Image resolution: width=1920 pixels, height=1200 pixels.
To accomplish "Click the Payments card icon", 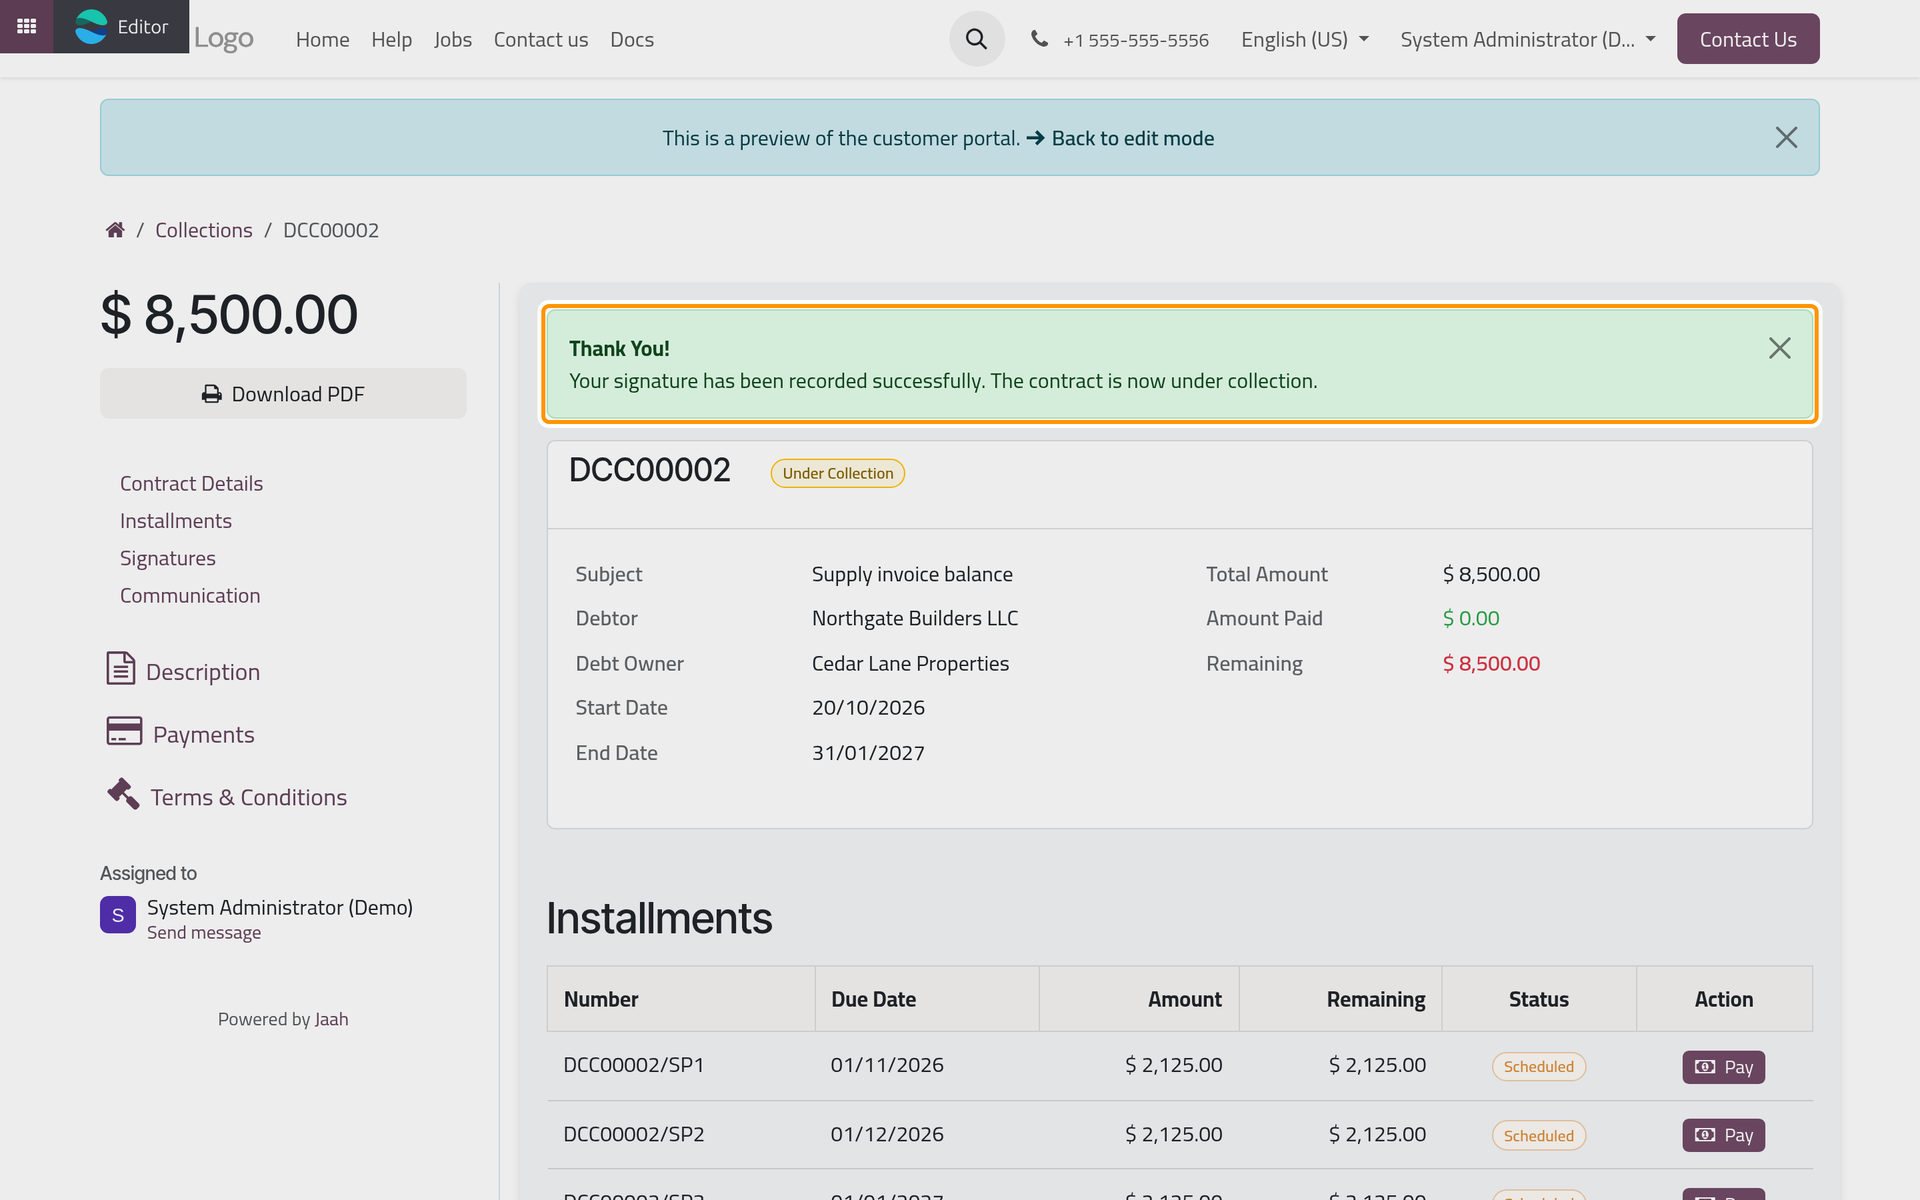I will click(124, 731).
